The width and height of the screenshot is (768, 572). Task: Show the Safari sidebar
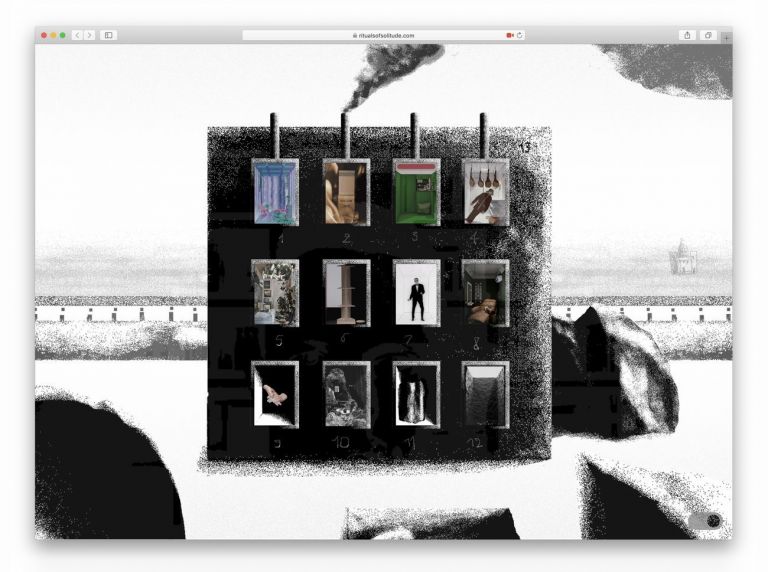tap(108, 35)
